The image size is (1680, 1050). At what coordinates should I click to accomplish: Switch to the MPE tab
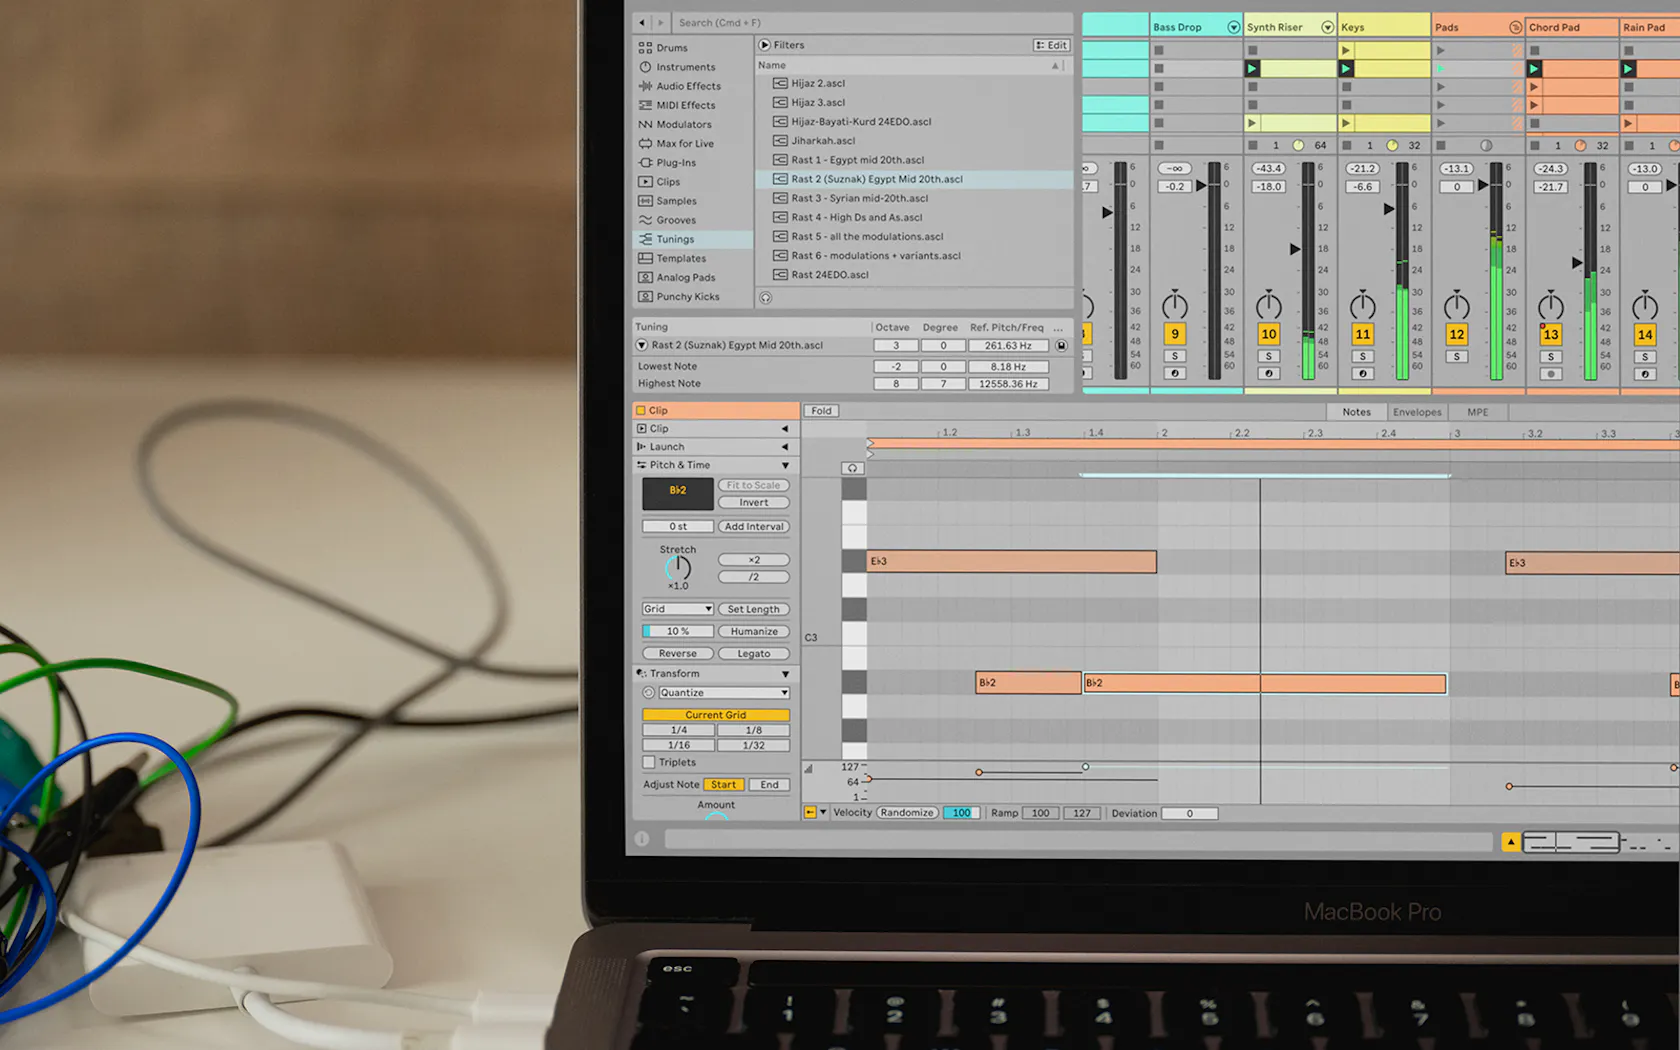[x=1477, y=411]
